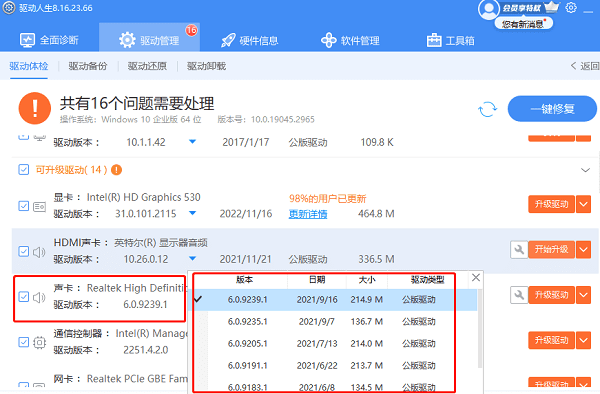
Task: Click the 98%的用户已更新 text
Action: pyautogui.click(x=328, y=199)
